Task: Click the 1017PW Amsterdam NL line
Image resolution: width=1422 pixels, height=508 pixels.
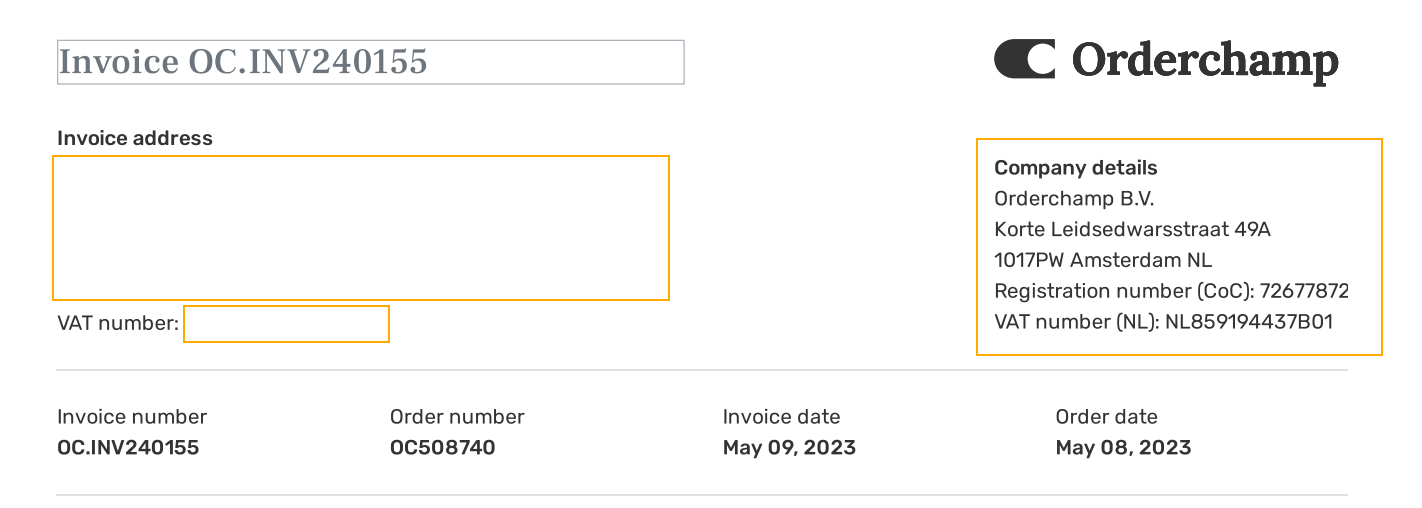Action: [x=1103, y=260]
